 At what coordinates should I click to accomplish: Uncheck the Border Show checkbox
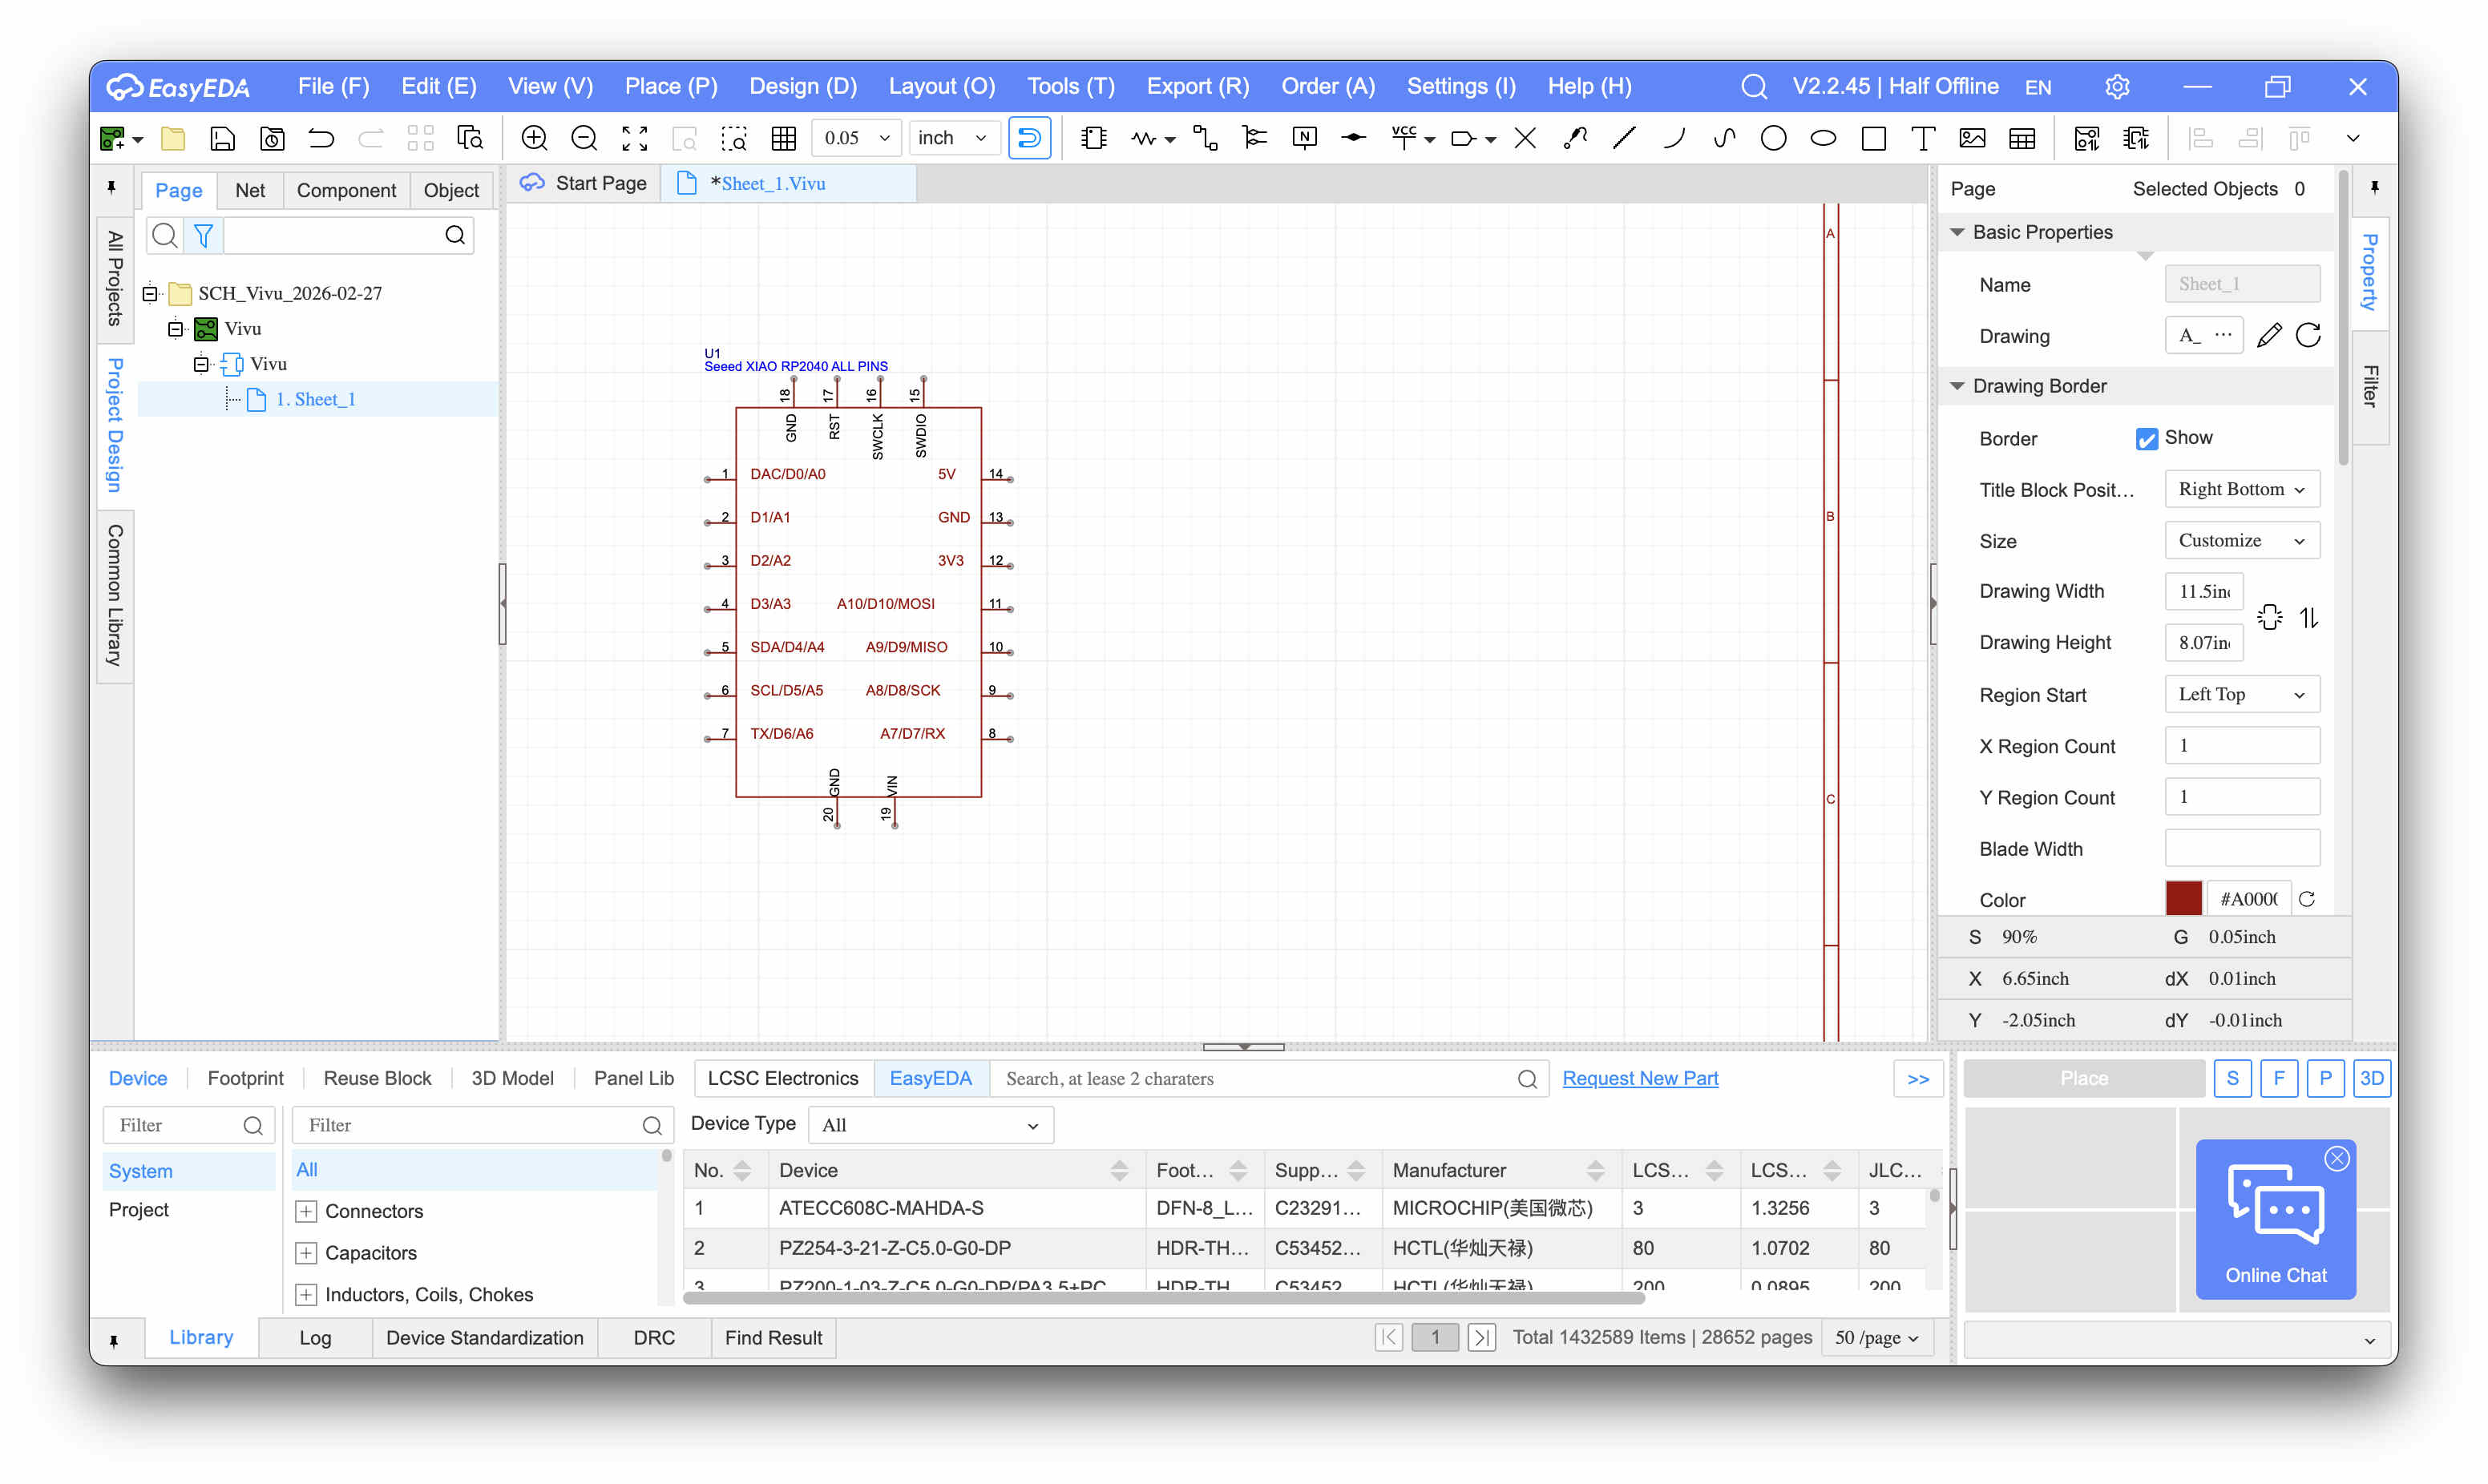[2146, 439]
